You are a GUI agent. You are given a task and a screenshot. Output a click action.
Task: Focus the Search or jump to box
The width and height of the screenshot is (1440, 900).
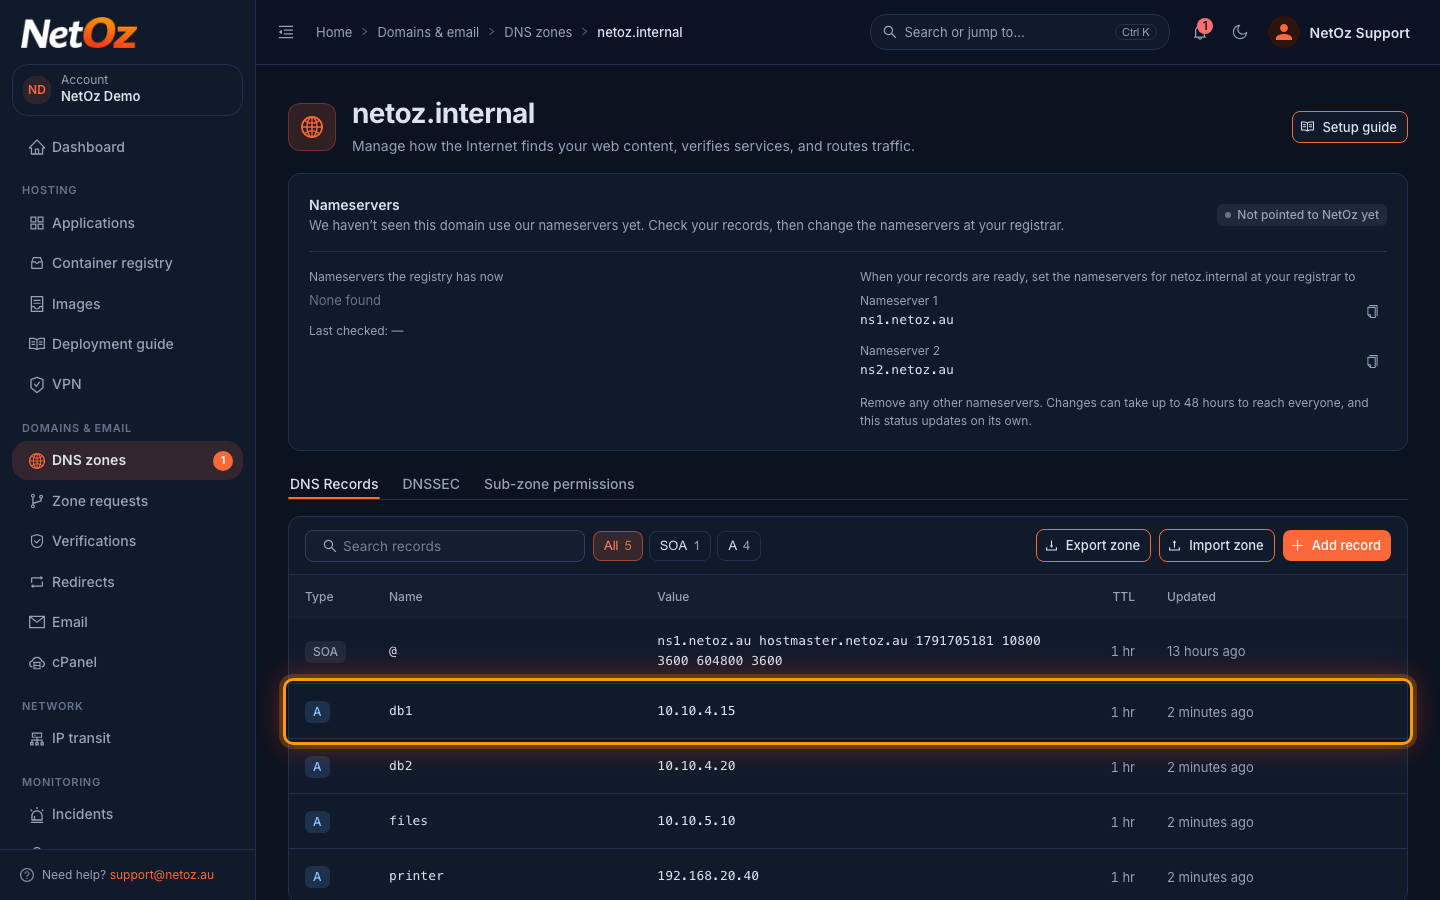1020,32
